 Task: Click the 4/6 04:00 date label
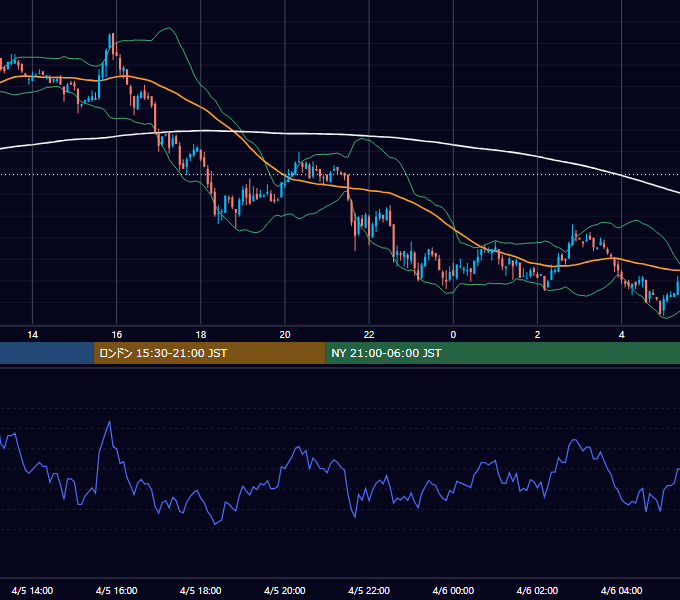pyautogui.click(x=621, y=590)
